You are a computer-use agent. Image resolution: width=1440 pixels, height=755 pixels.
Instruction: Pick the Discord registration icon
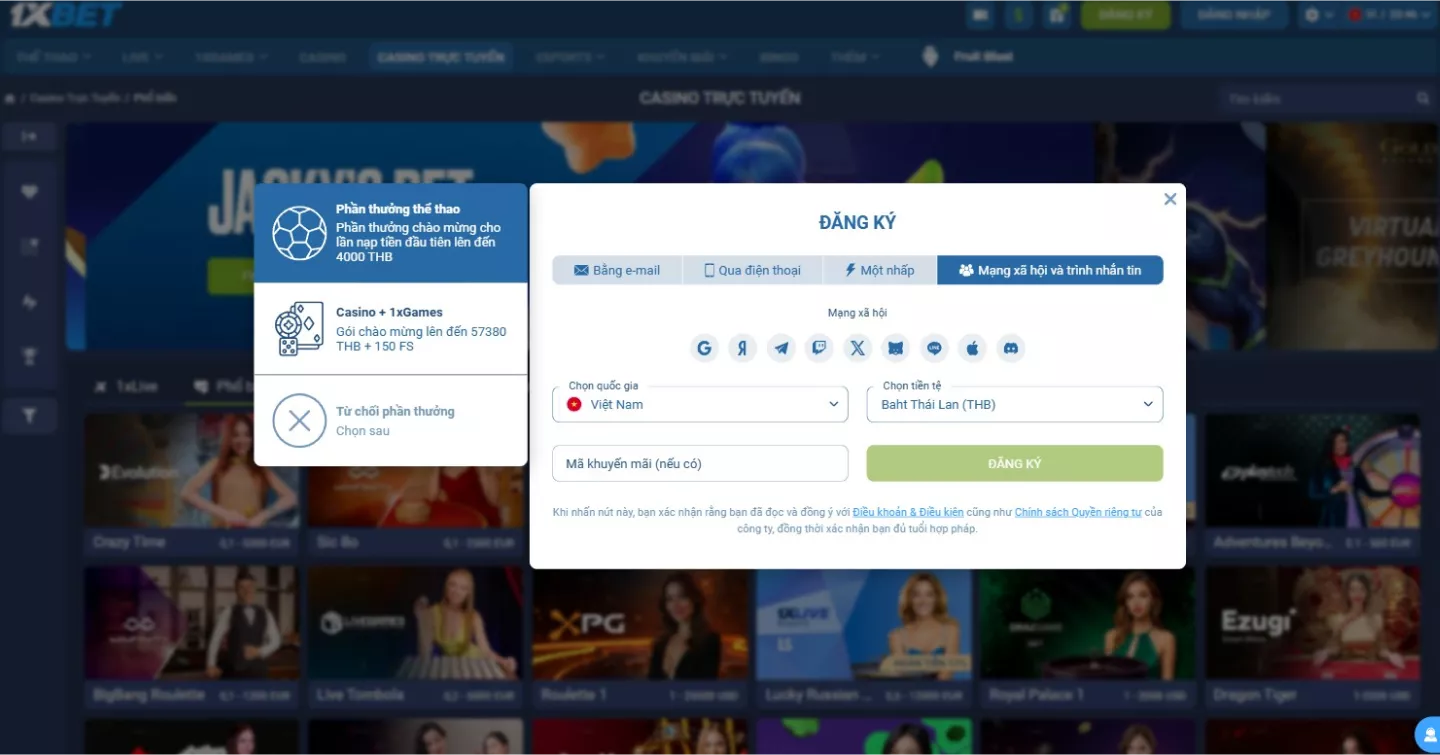(x=1010, y=348)
